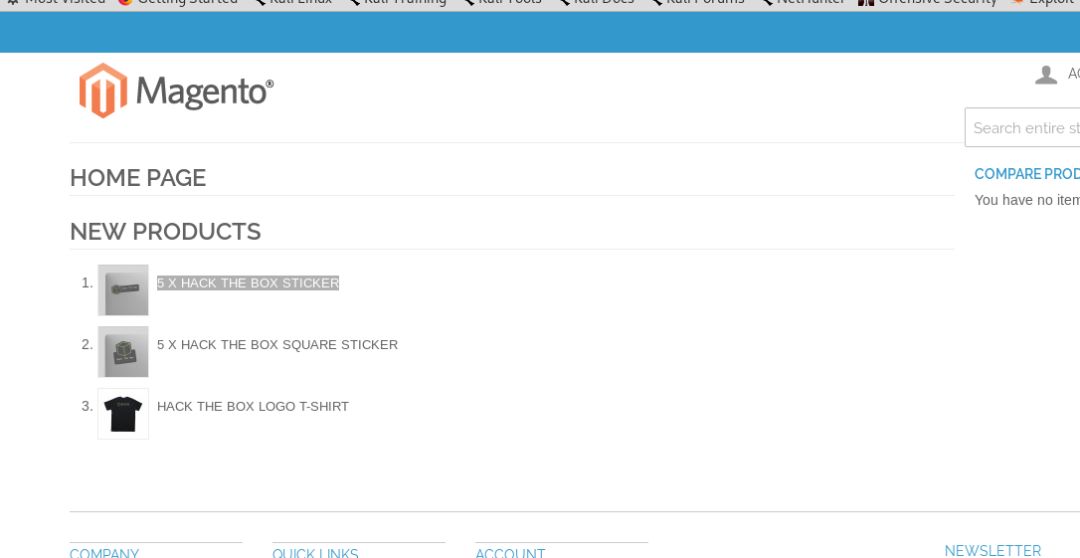Screen dimensions: 1080x558
Task: Open the Hack The Box Logo T-Shirt thumbnail
Action: coord(123,413)
